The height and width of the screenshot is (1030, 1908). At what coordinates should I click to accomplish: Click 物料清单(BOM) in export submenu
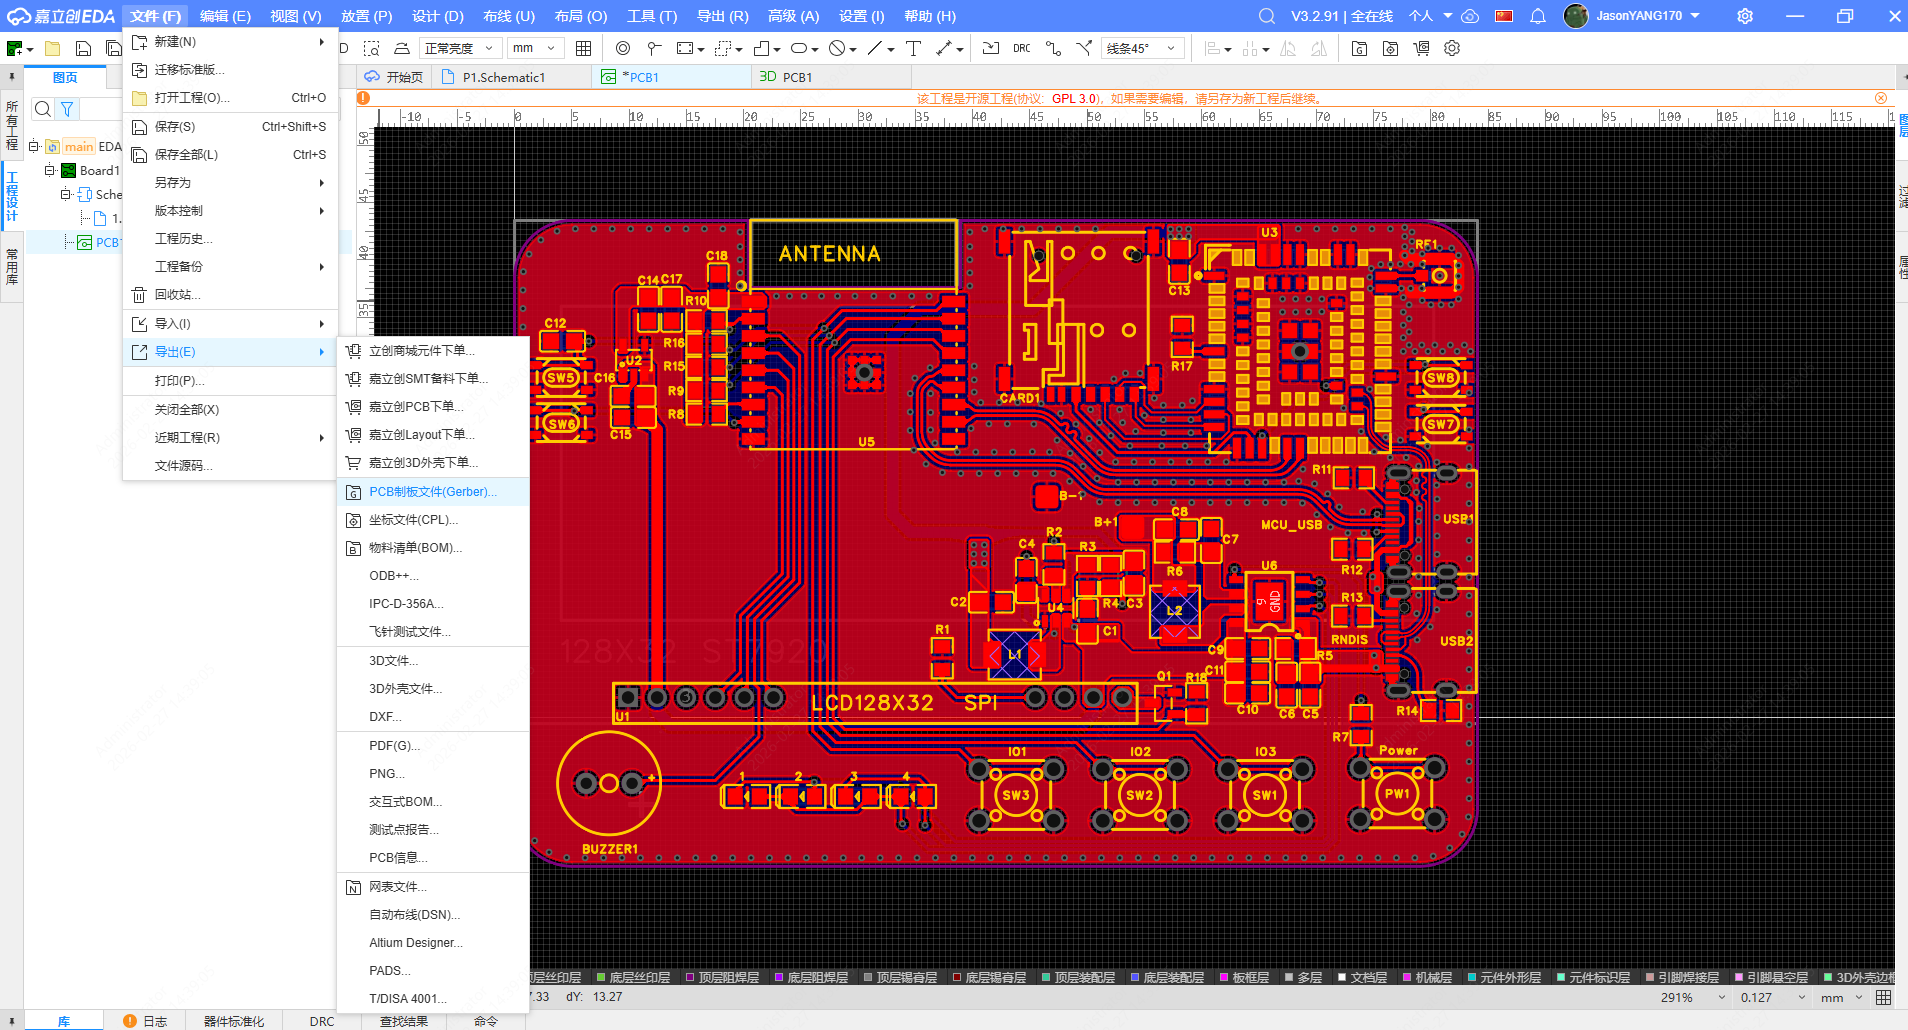click(x=415, y=548)
